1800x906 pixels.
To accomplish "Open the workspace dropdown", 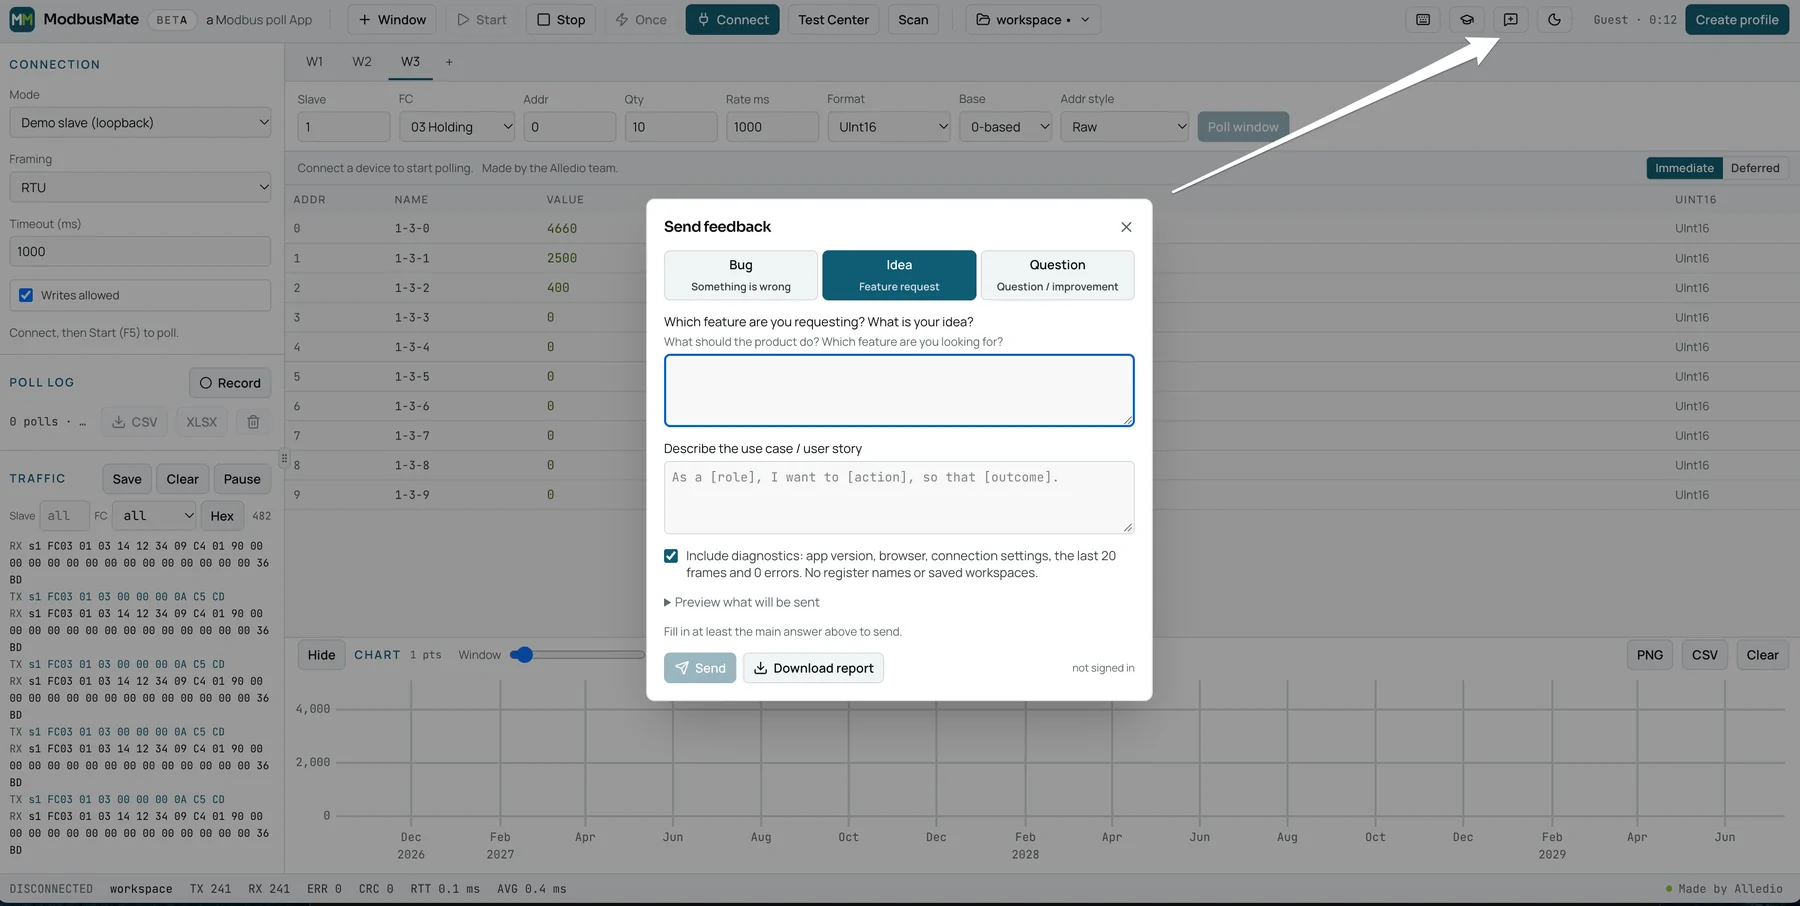I will 1033,20.
